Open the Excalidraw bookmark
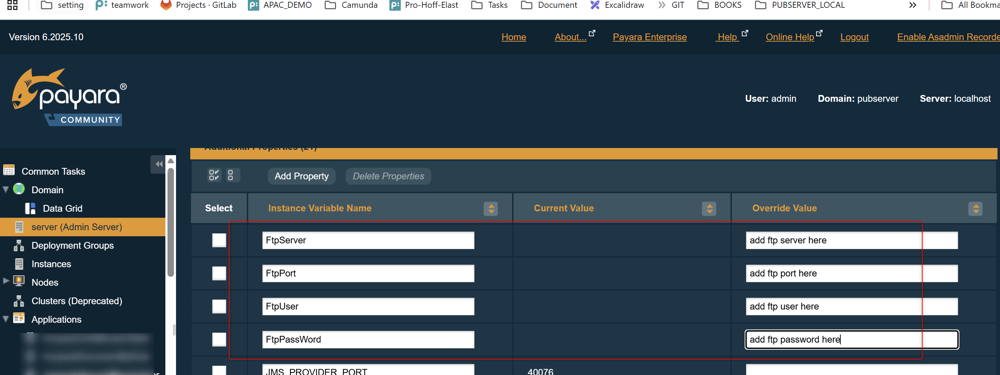The image size is (1000, 375). (x=617, y=5)
